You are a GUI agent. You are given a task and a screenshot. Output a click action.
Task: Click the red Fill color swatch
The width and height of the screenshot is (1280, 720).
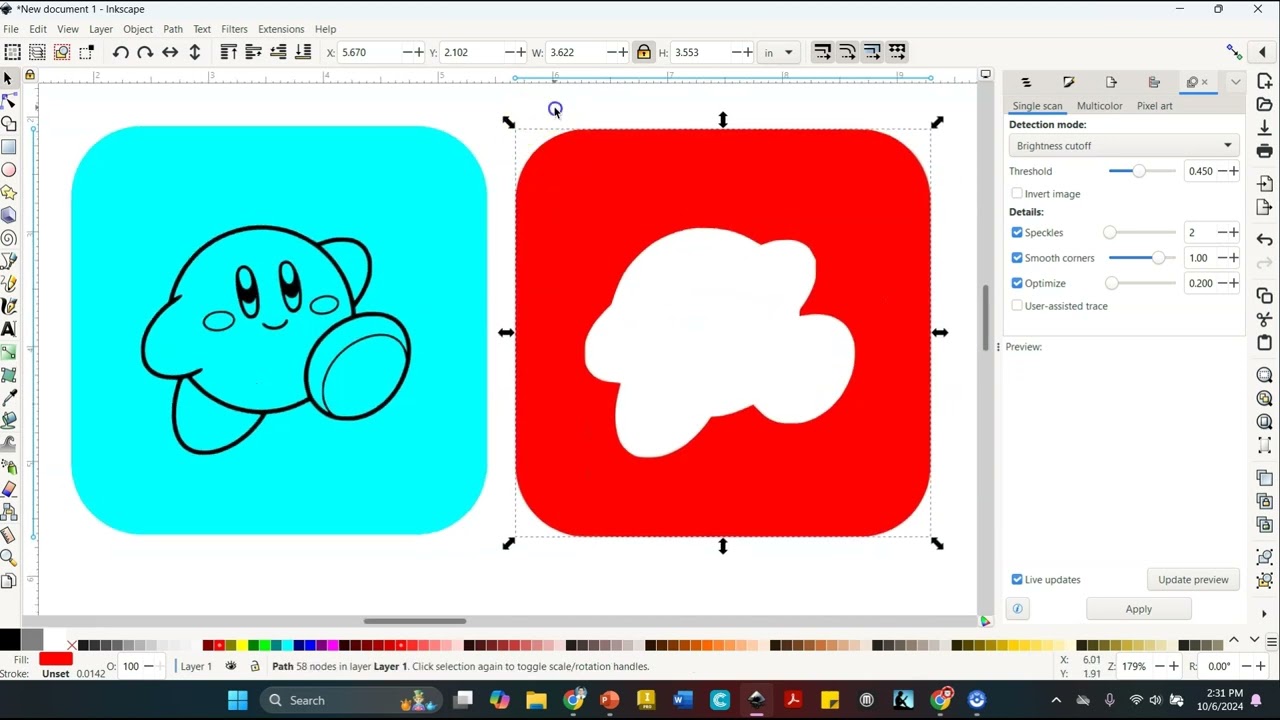[x=56, y=659]
